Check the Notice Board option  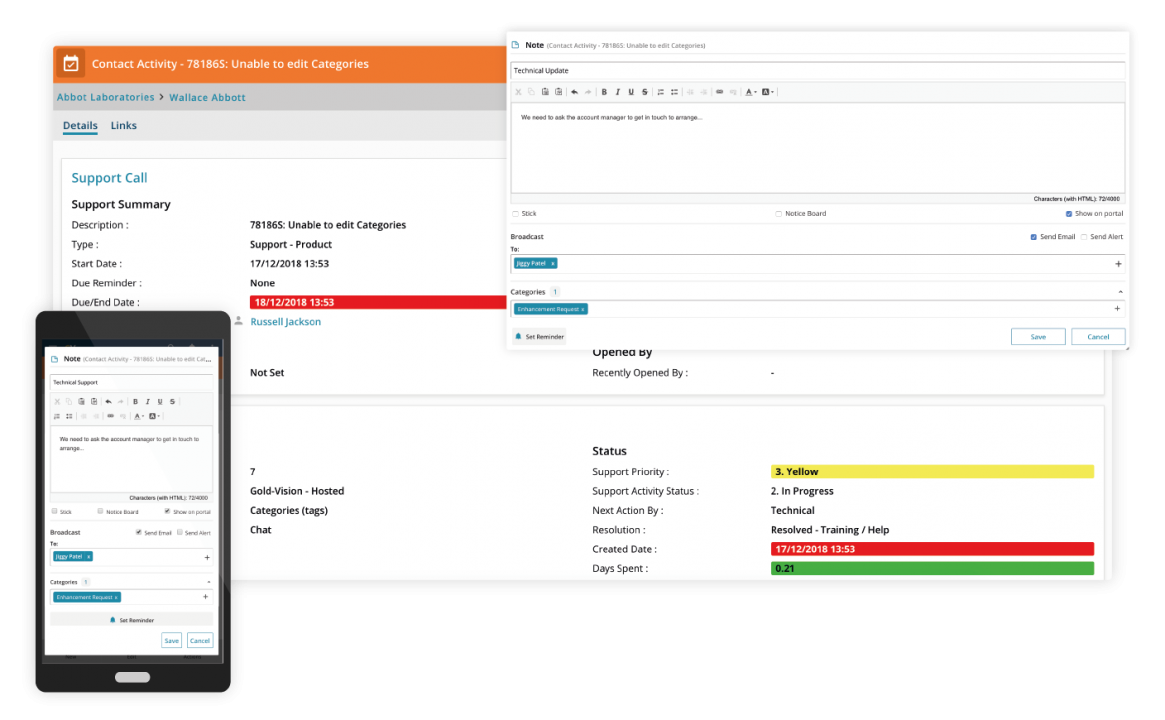point(777,213)
